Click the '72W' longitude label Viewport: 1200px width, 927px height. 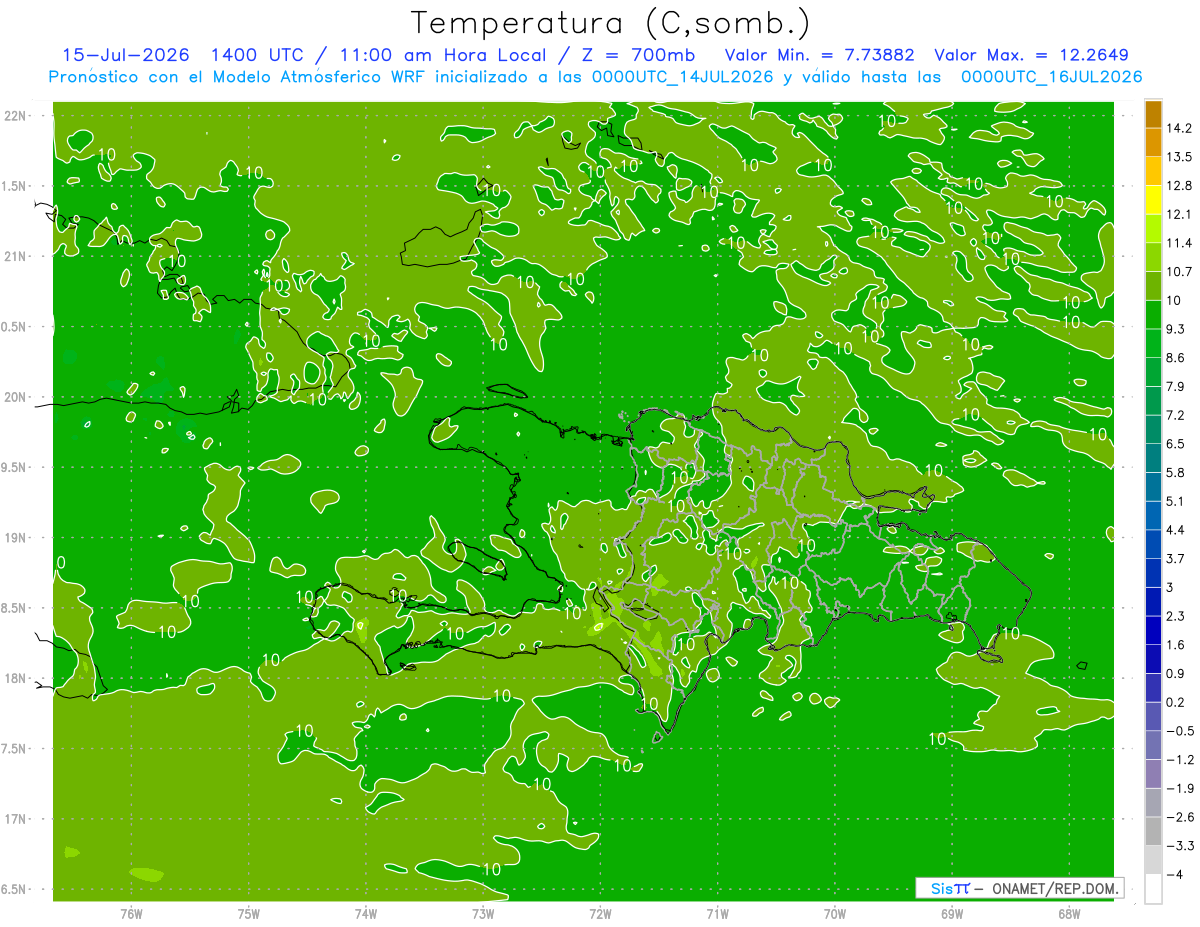(600, 913)
